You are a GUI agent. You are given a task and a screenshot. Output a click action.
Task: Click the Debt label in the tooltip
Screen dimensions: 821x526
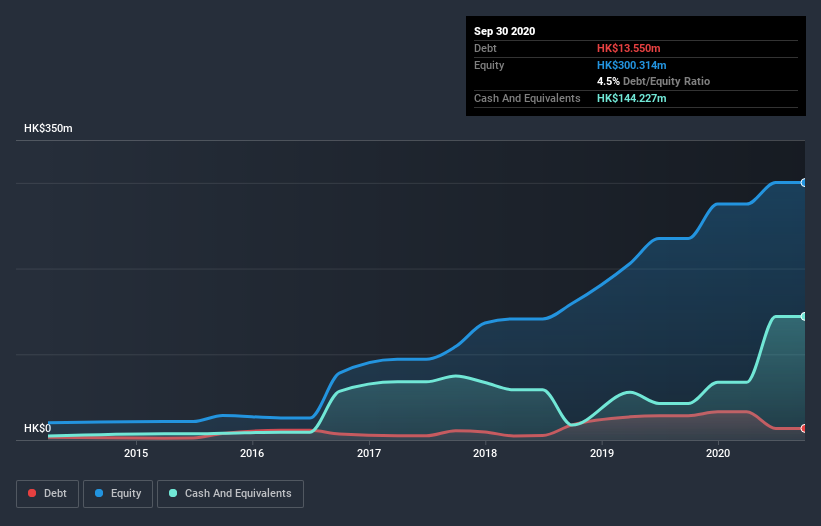pyautogui.click(x=485, y=48)
